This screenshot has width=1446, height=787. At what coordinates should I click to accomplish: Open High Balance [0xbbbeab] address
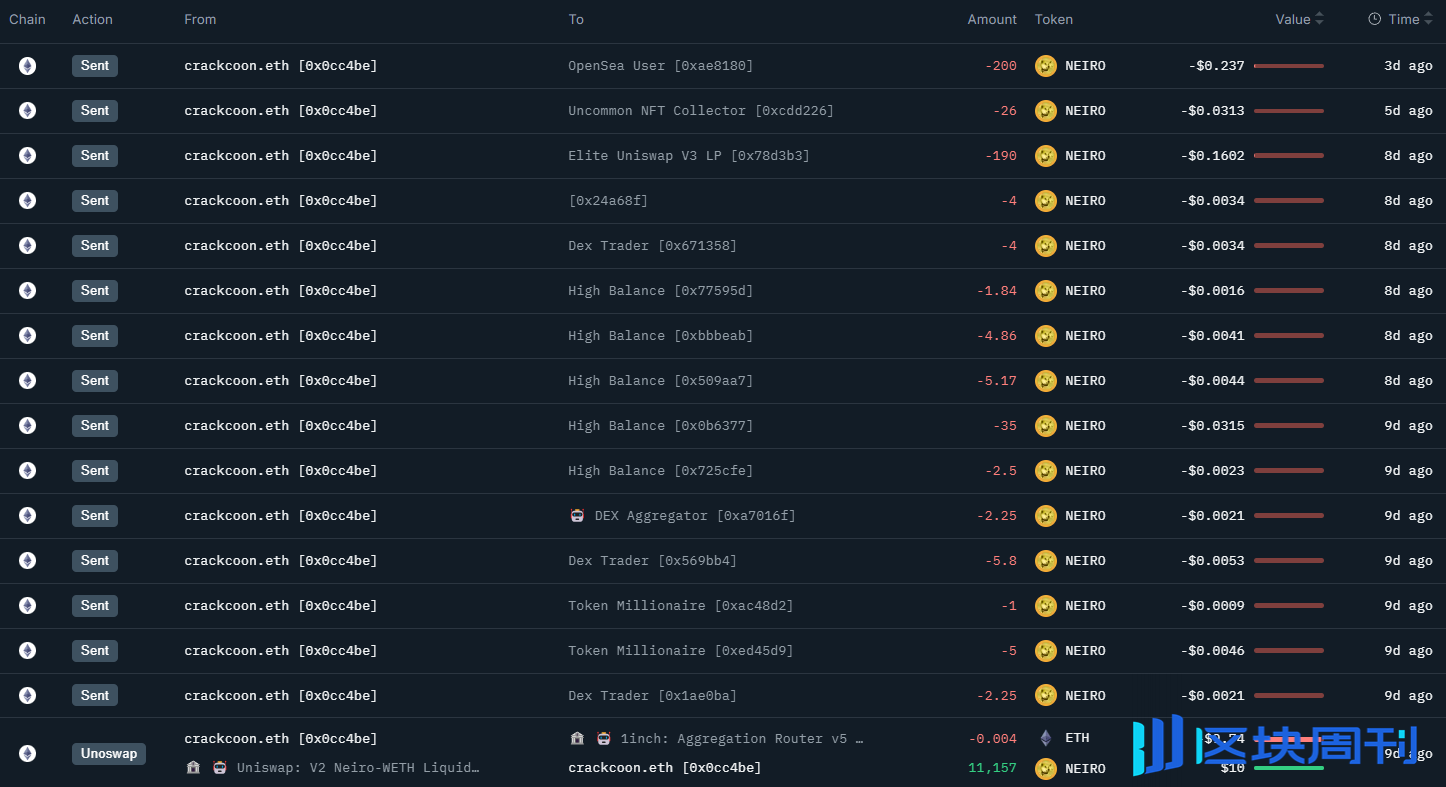(x=661, y=336)
